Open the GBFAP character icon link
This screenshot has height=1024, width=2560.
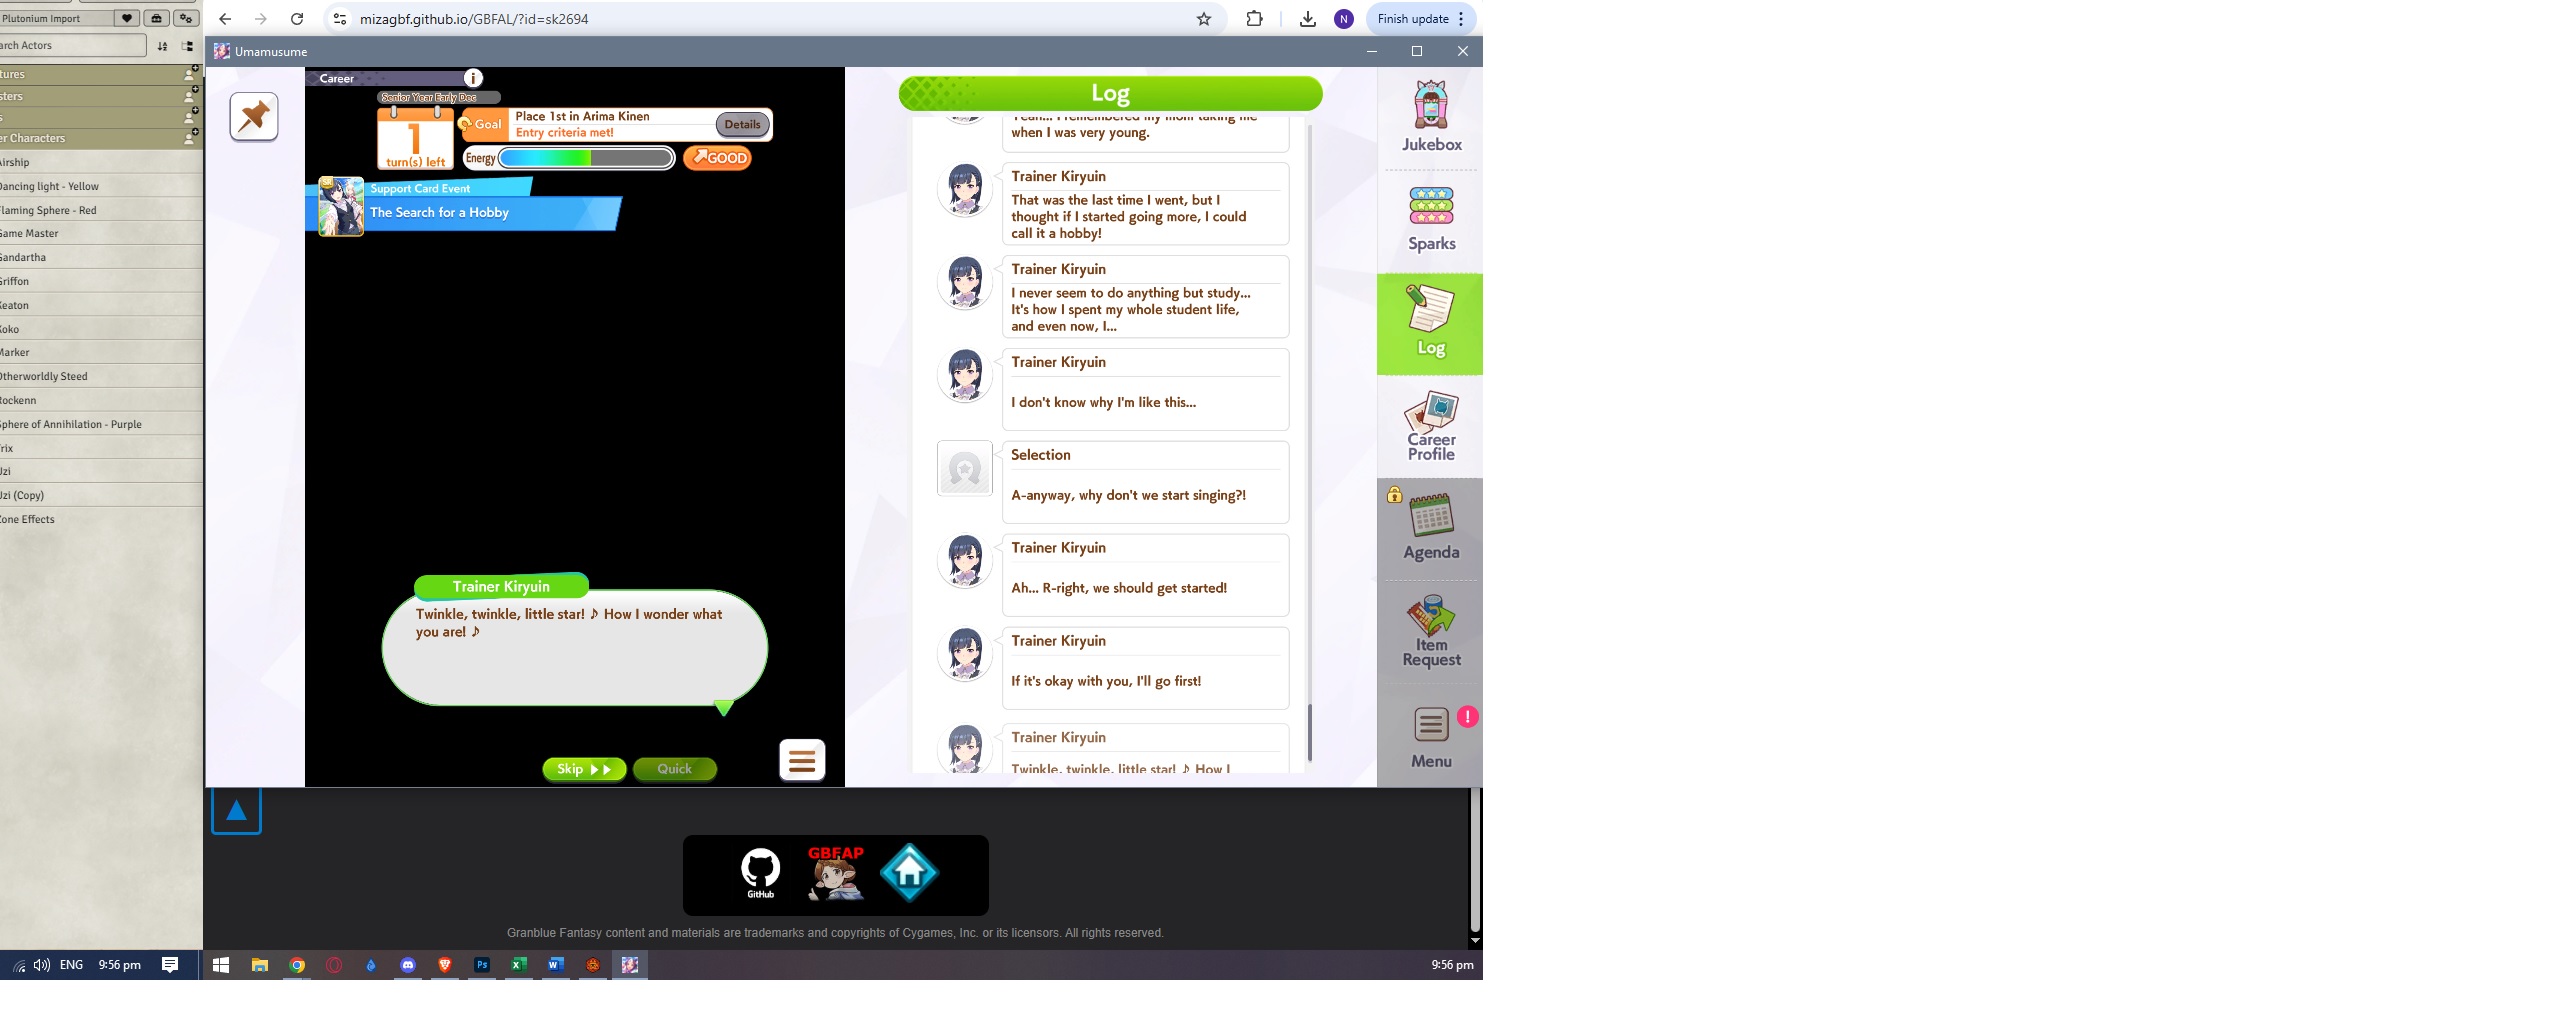coord(835,873)
